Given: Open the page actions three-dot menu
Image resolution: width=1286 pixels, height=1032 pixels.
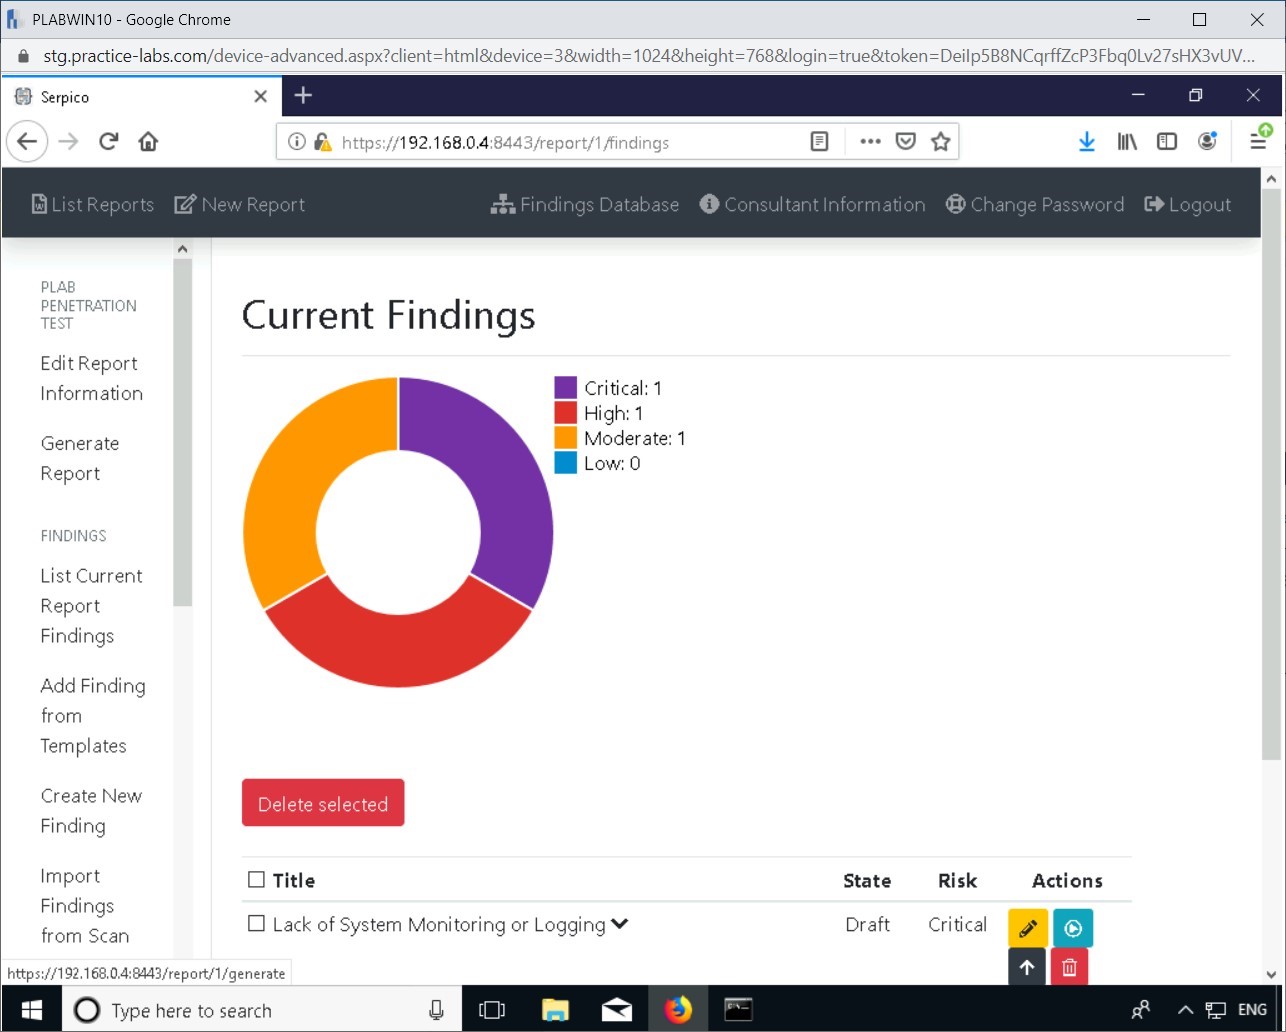Looking at the screenshot, I should (x=870, y=142).
